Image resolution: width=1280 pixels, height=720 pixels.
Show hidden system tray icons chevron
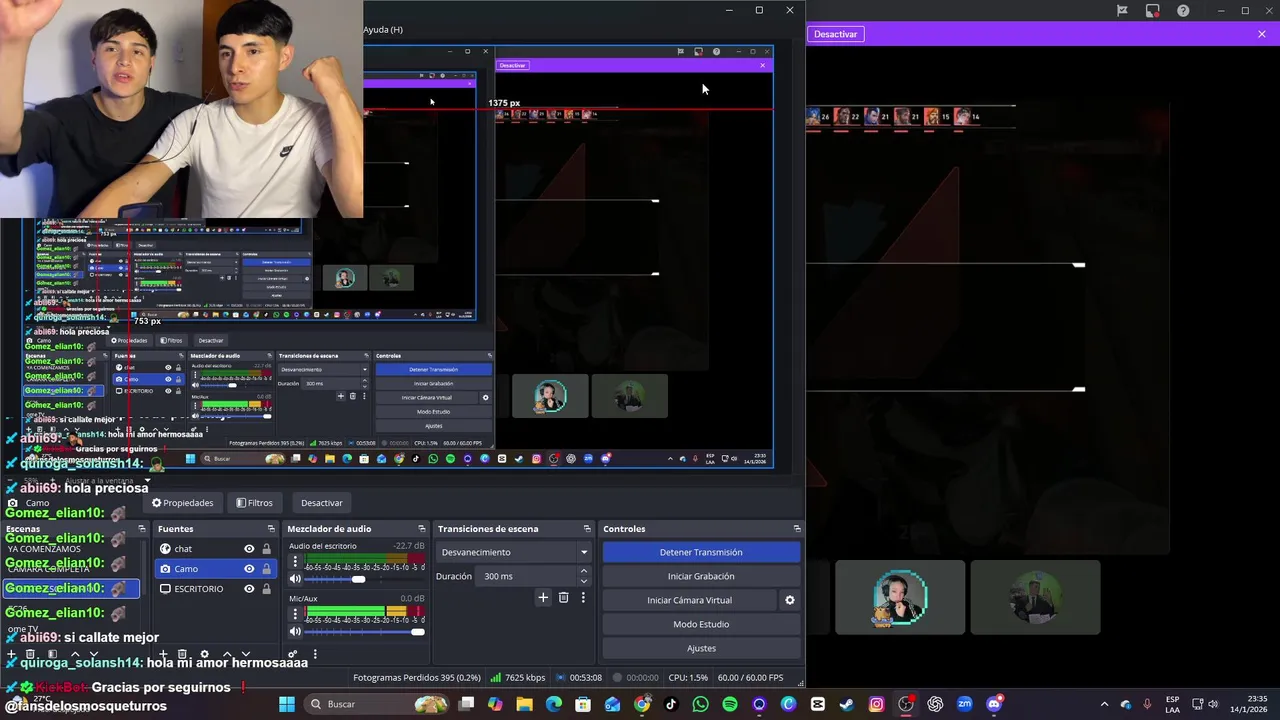tap(1104, 704)
